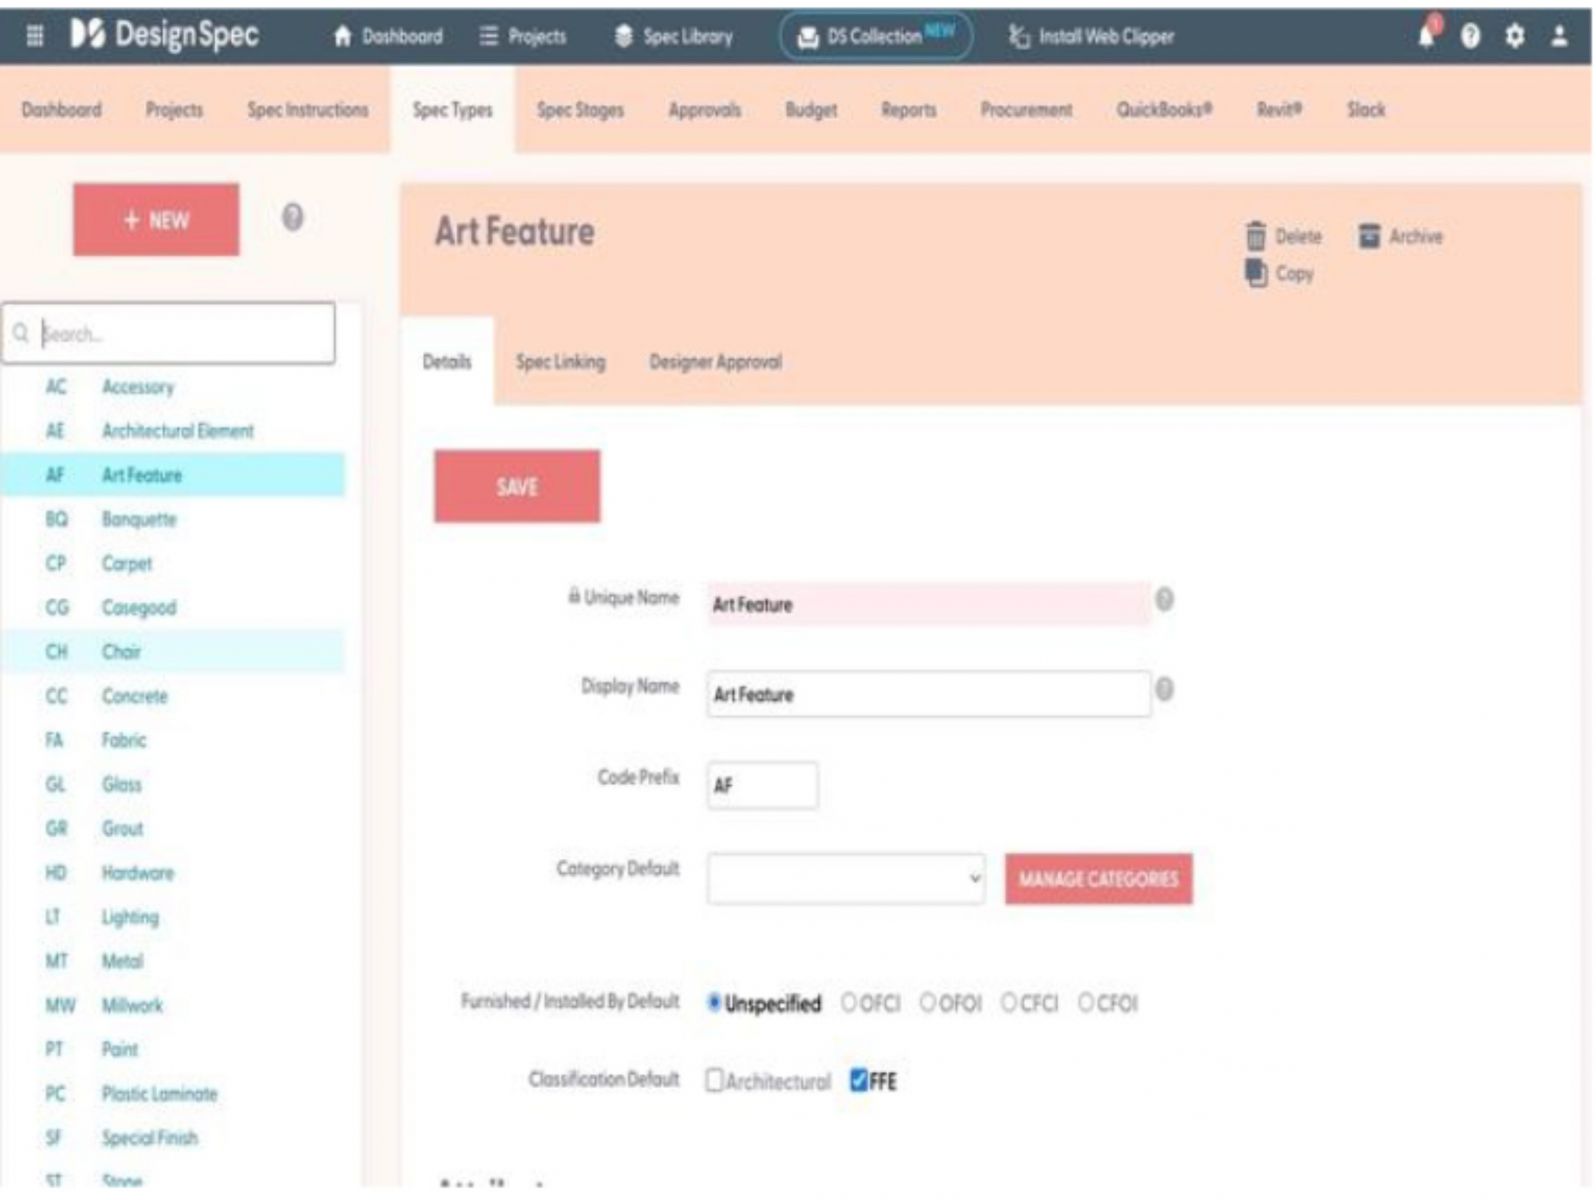Select the CFOI radio option
The width and height of the screenshot is (1596, 1200).
pyautogui.click(x=1086, y=1002)
